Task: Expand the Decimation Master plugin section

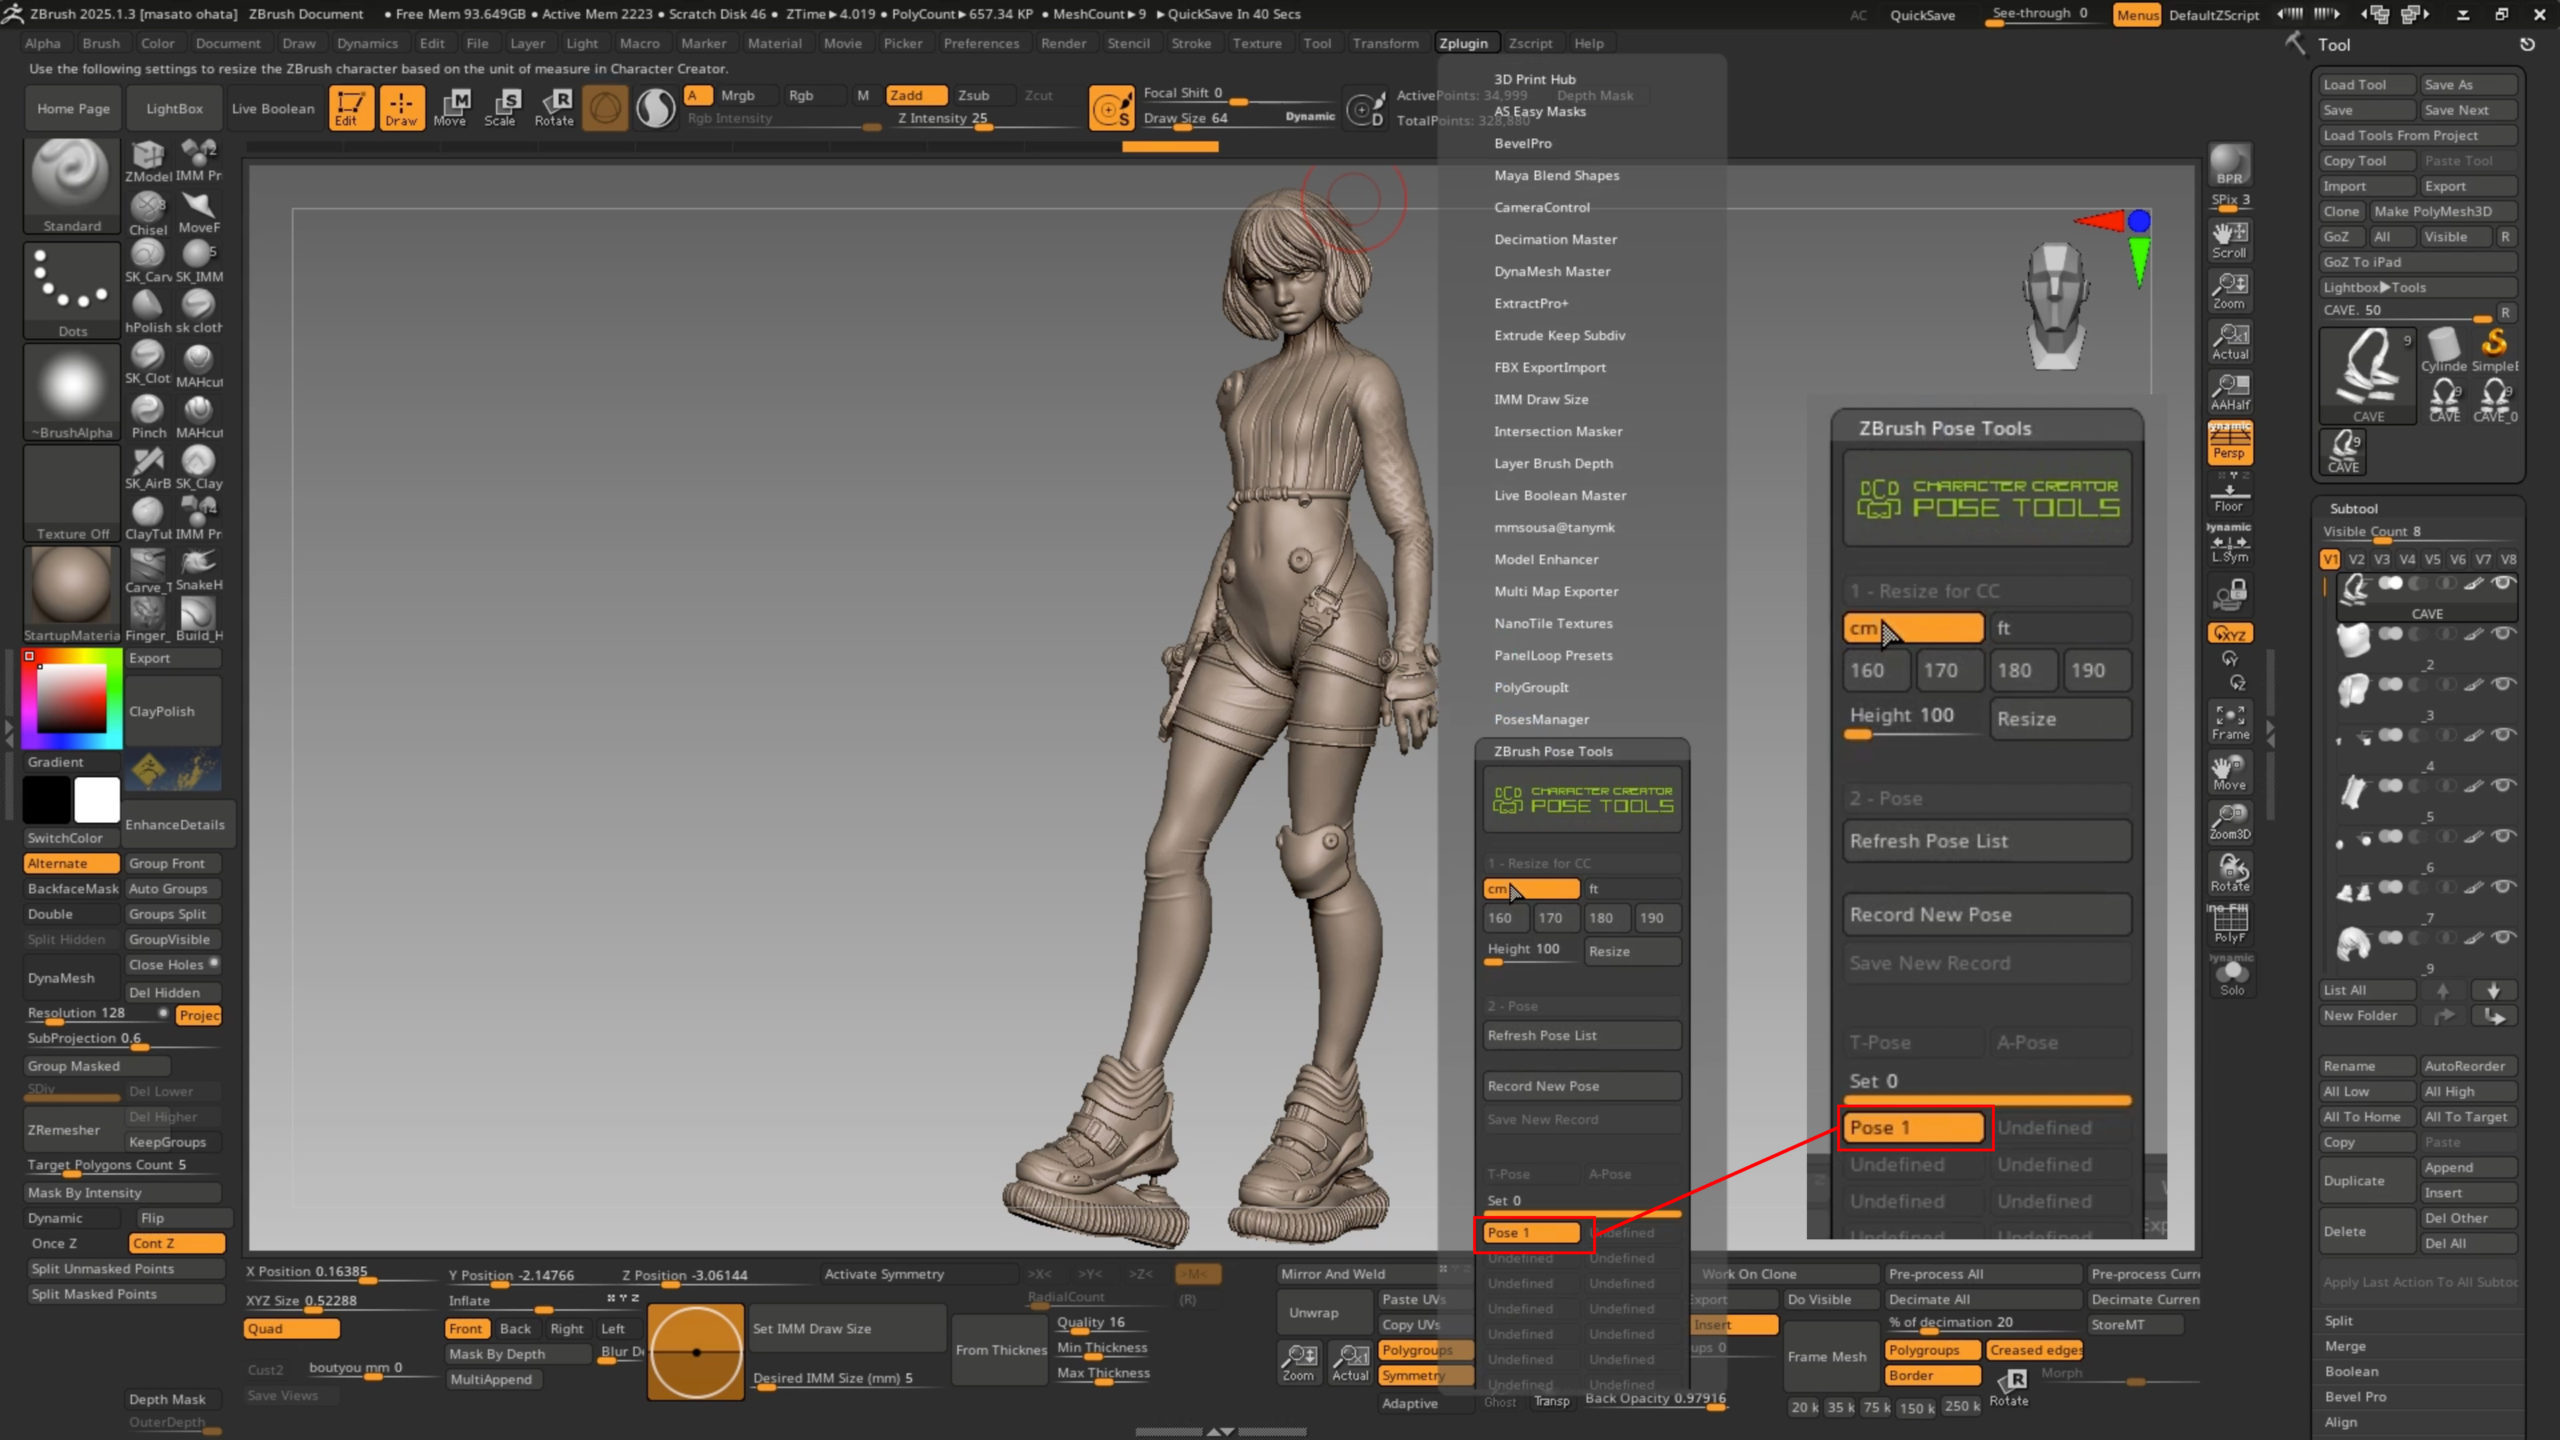Action: tap(1555, 239)
